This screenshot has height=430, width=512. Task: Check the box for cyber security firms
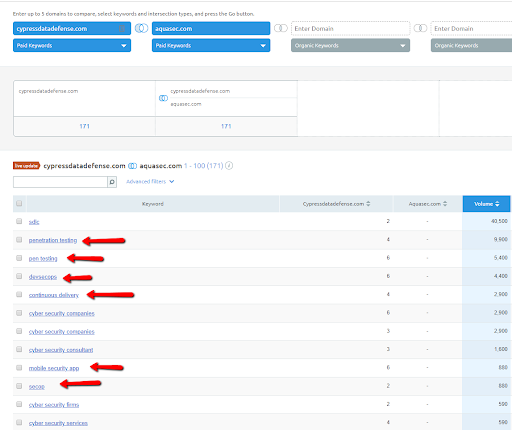pos(19,404)
